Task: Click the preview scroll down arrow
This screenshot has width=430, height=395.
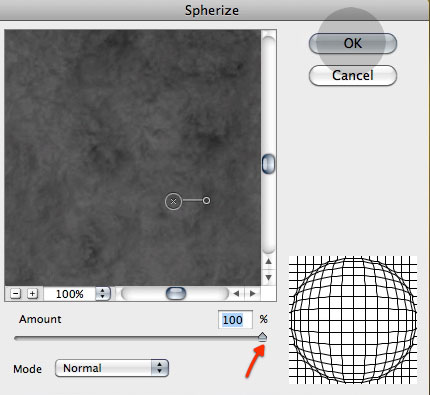Action: coord(268,277)
